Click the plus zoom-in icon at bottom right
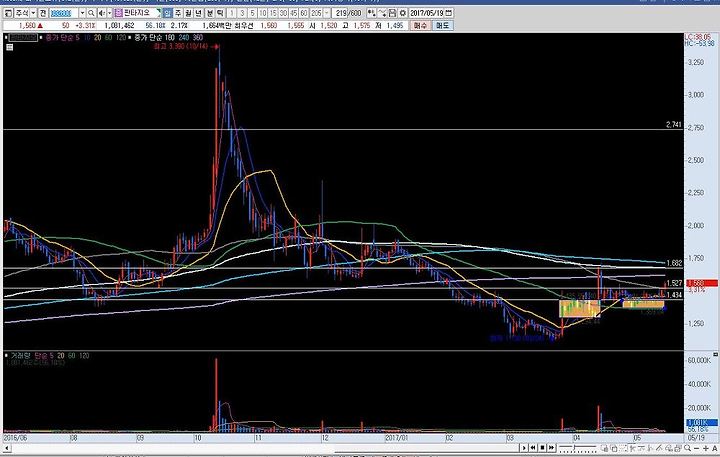 point(706,448)
